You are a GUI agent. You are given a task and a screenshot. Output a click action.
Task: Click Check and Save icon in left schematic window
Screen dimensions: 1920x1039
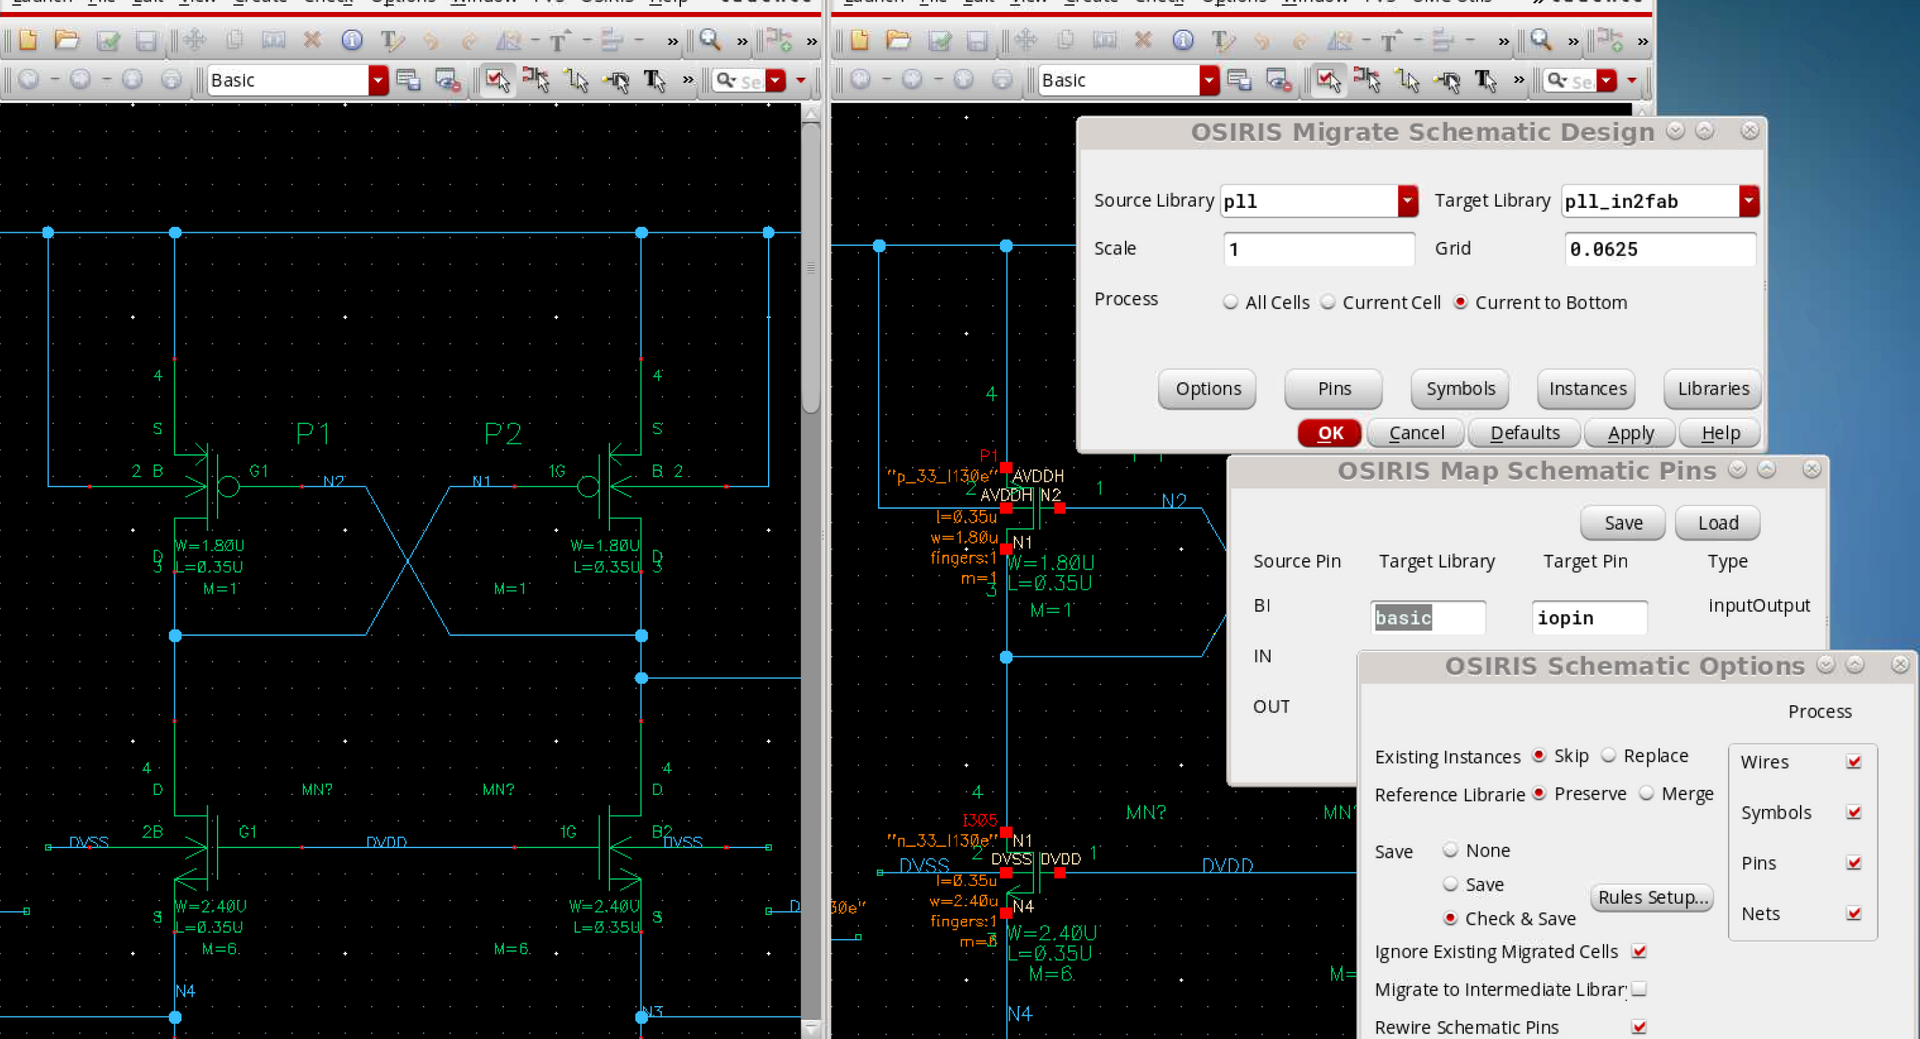(x=108, y=40)
